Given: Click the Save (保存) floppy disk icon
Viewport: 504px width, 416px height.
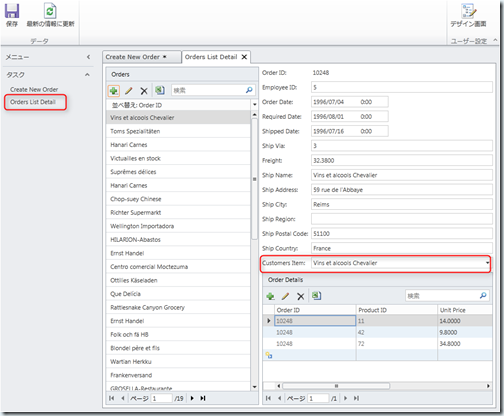Looking at the screenshot, I should pyautogui.click(x=12, y=11).
